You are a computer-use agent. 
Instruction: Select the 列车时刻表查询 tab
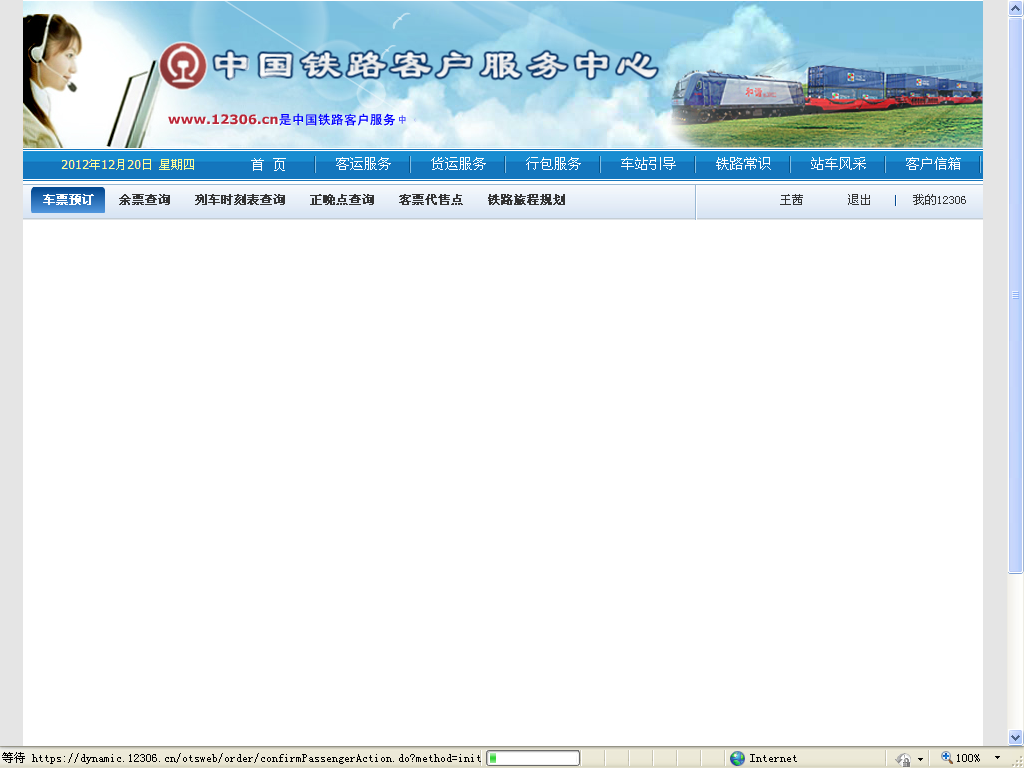(x=240, y=200)
